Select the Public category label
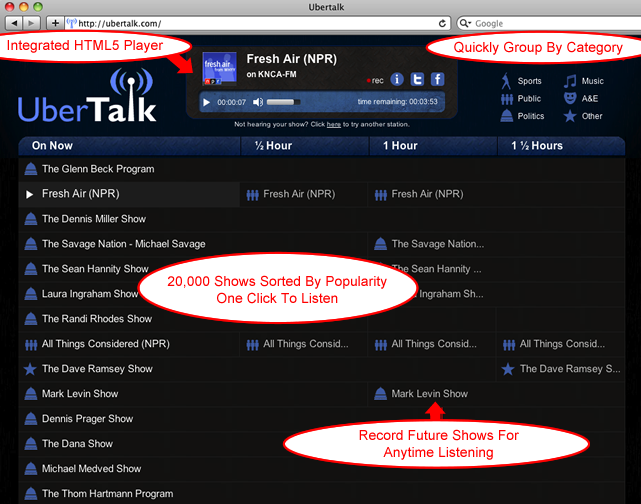 [x=529, y=99]
